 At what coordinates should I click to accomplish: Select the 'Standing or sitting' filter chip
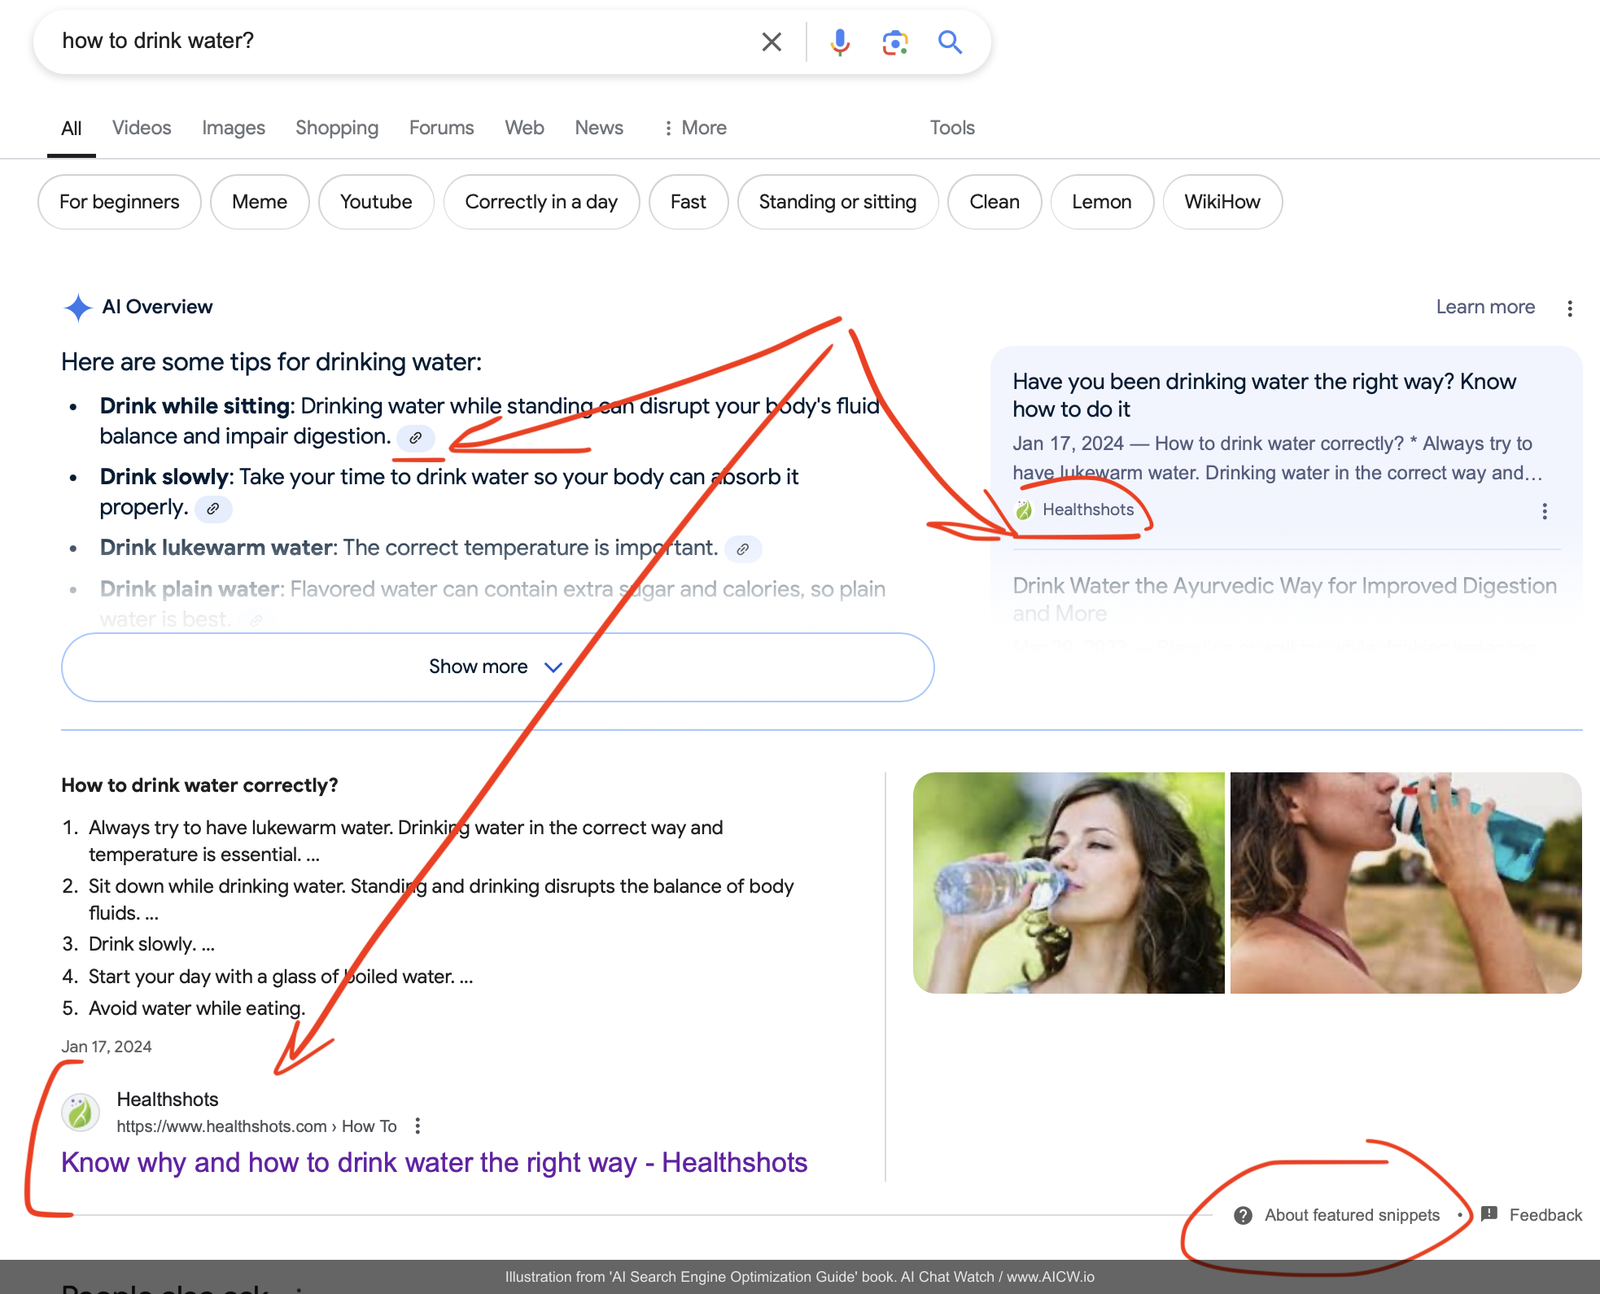(x=837, y=202)
